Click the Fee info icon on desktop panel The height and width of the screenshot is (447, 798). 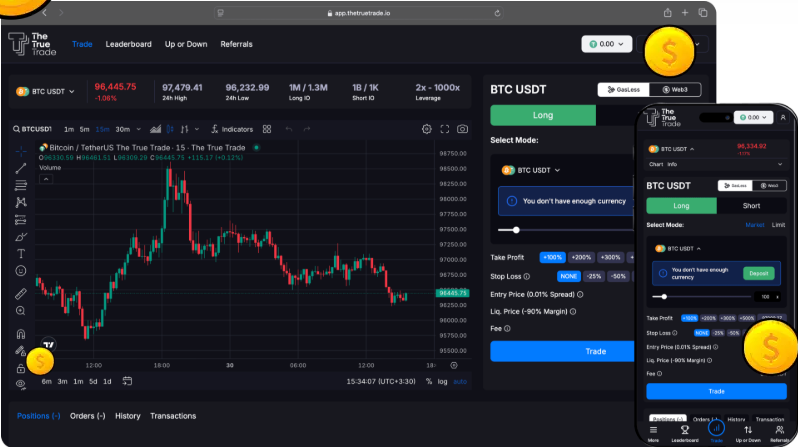(507, 329)
